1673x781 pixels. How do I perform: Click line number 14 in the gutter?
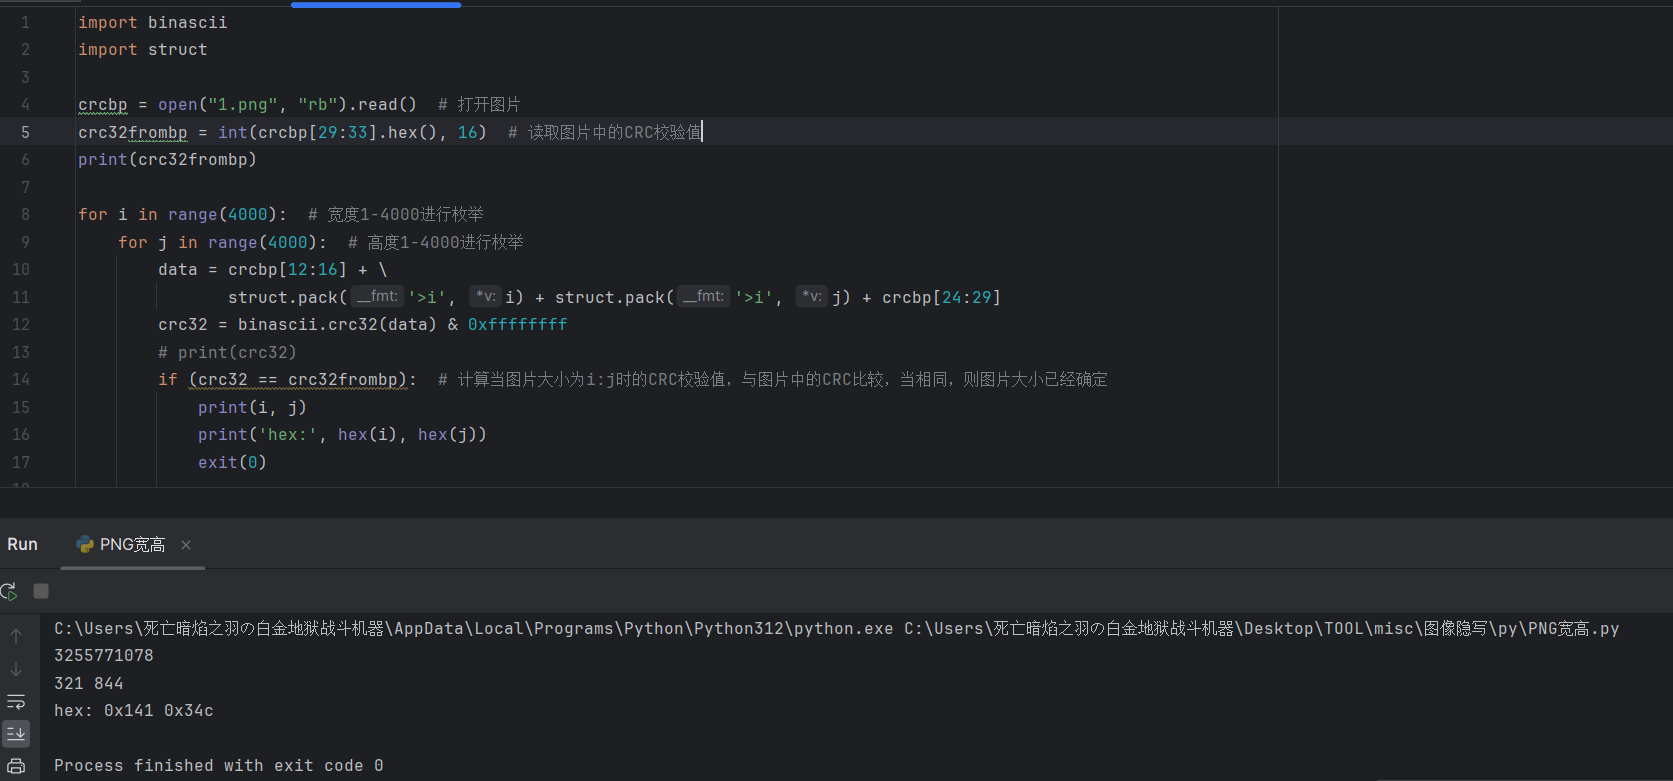click(21, 379)
